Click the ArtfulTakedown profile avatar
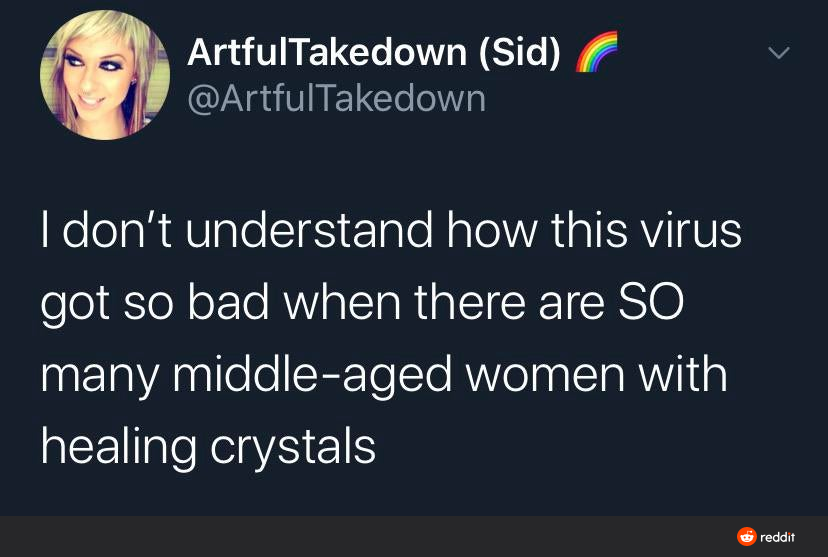Screen dimensions: 828x557 (105, 76)
